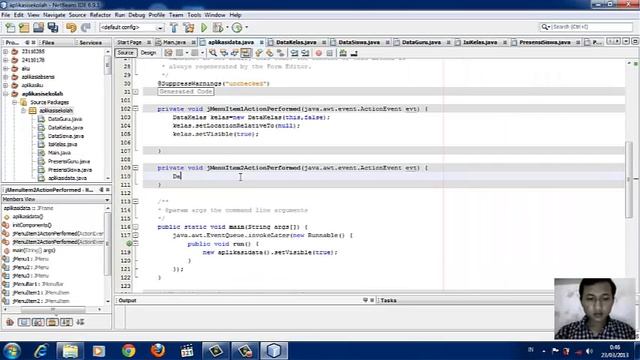
Task: Collapse the aplikasisekolah project node
Action: click(6, 94)
